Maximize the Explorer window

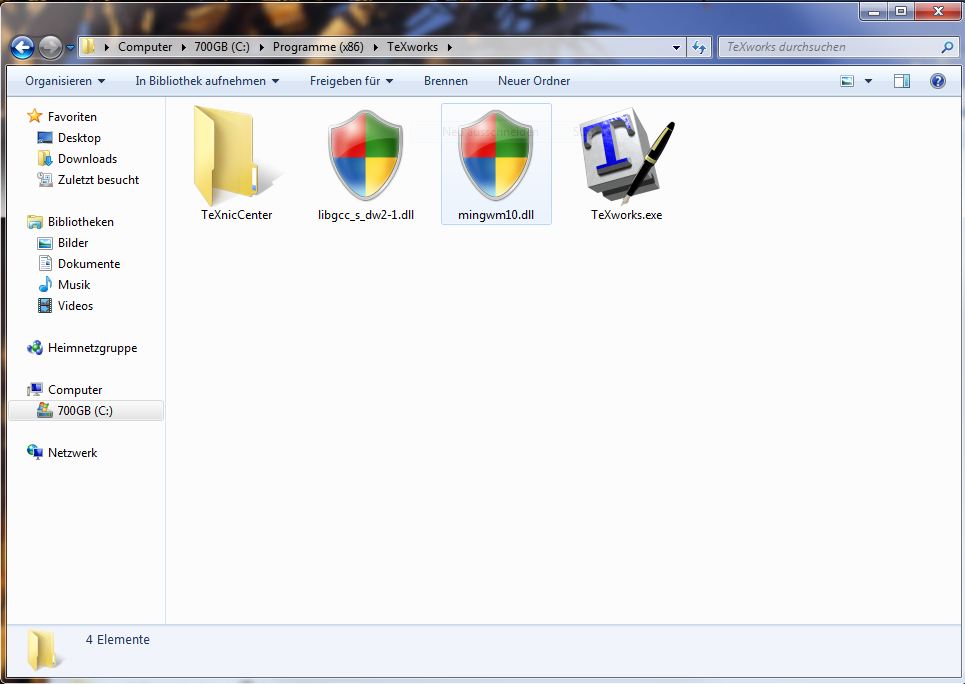click(900, 11)
